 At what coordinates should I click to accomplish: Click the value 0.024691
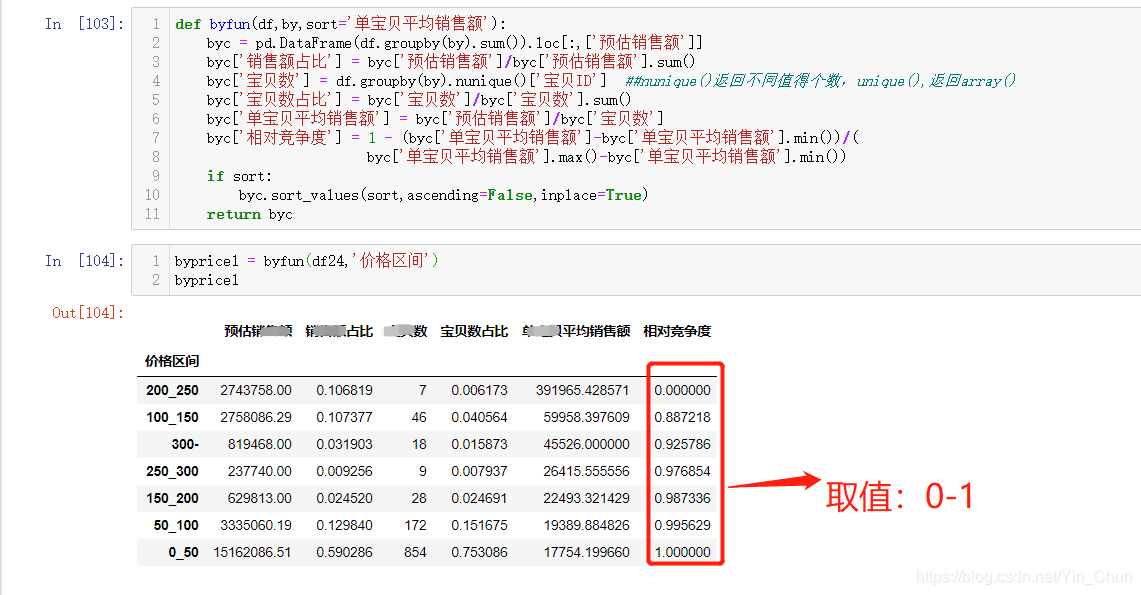point(480,498)
